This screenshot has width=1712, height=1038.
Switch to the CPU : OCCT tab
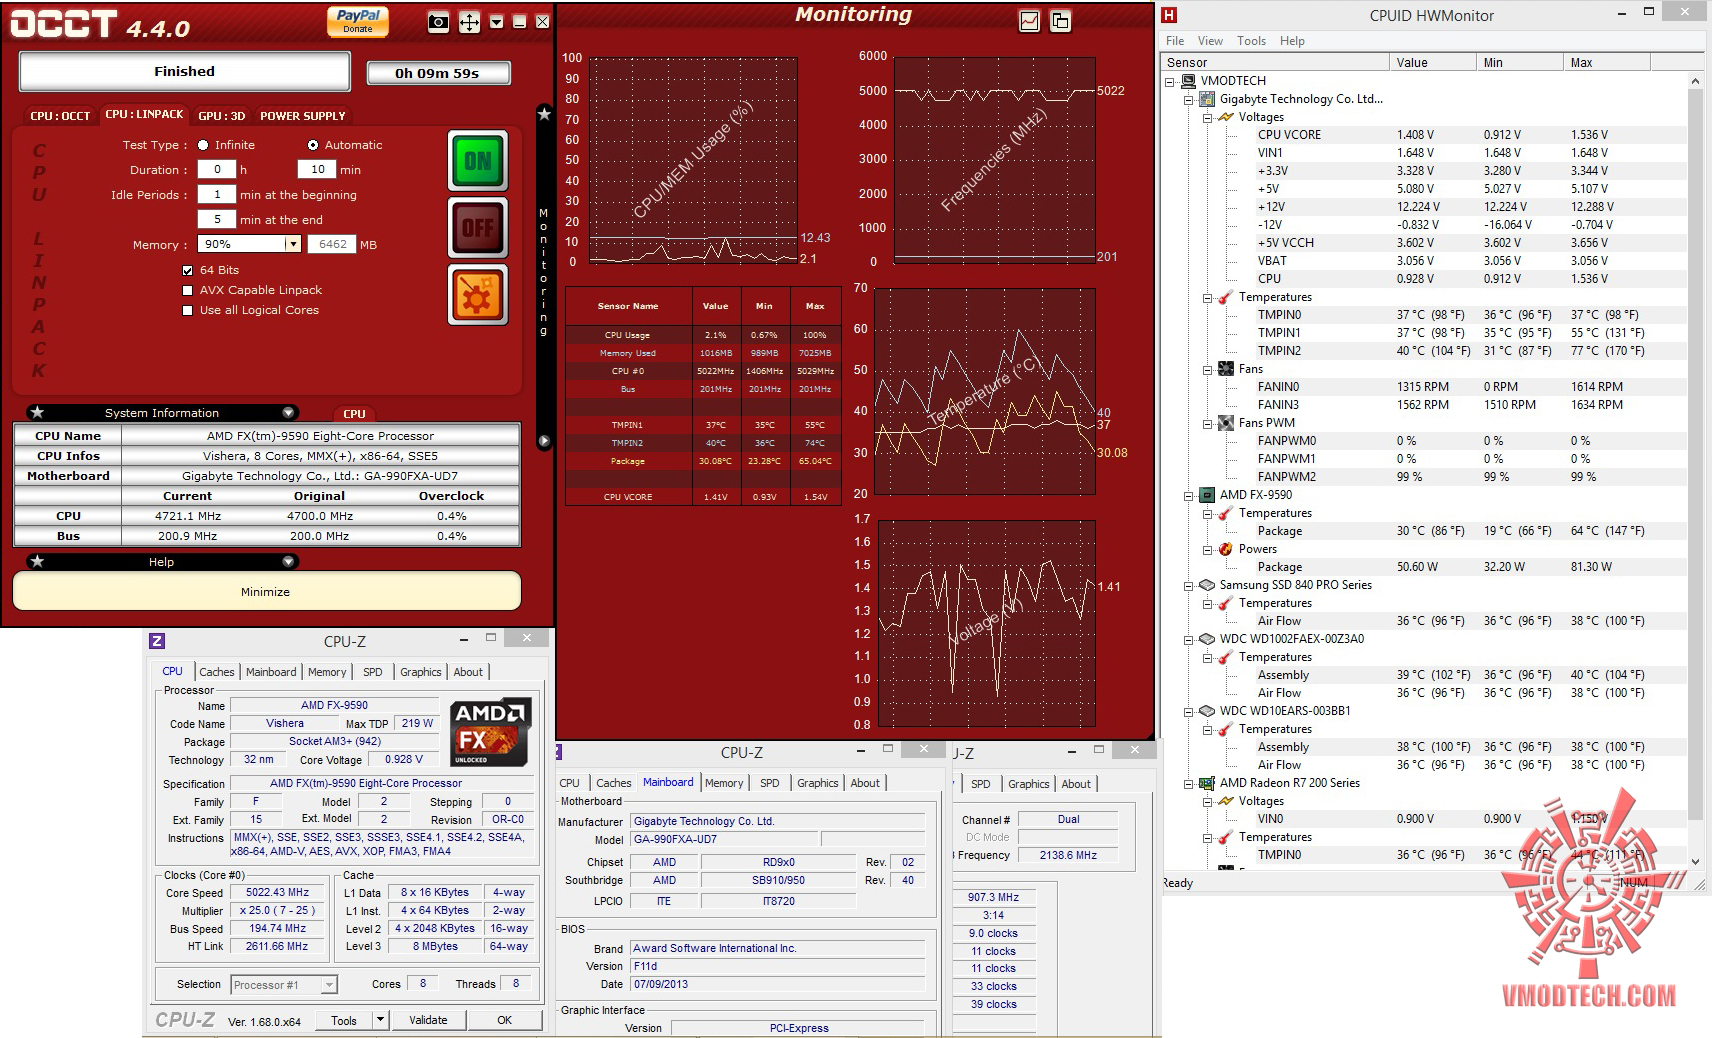click(x=60, y=116)
